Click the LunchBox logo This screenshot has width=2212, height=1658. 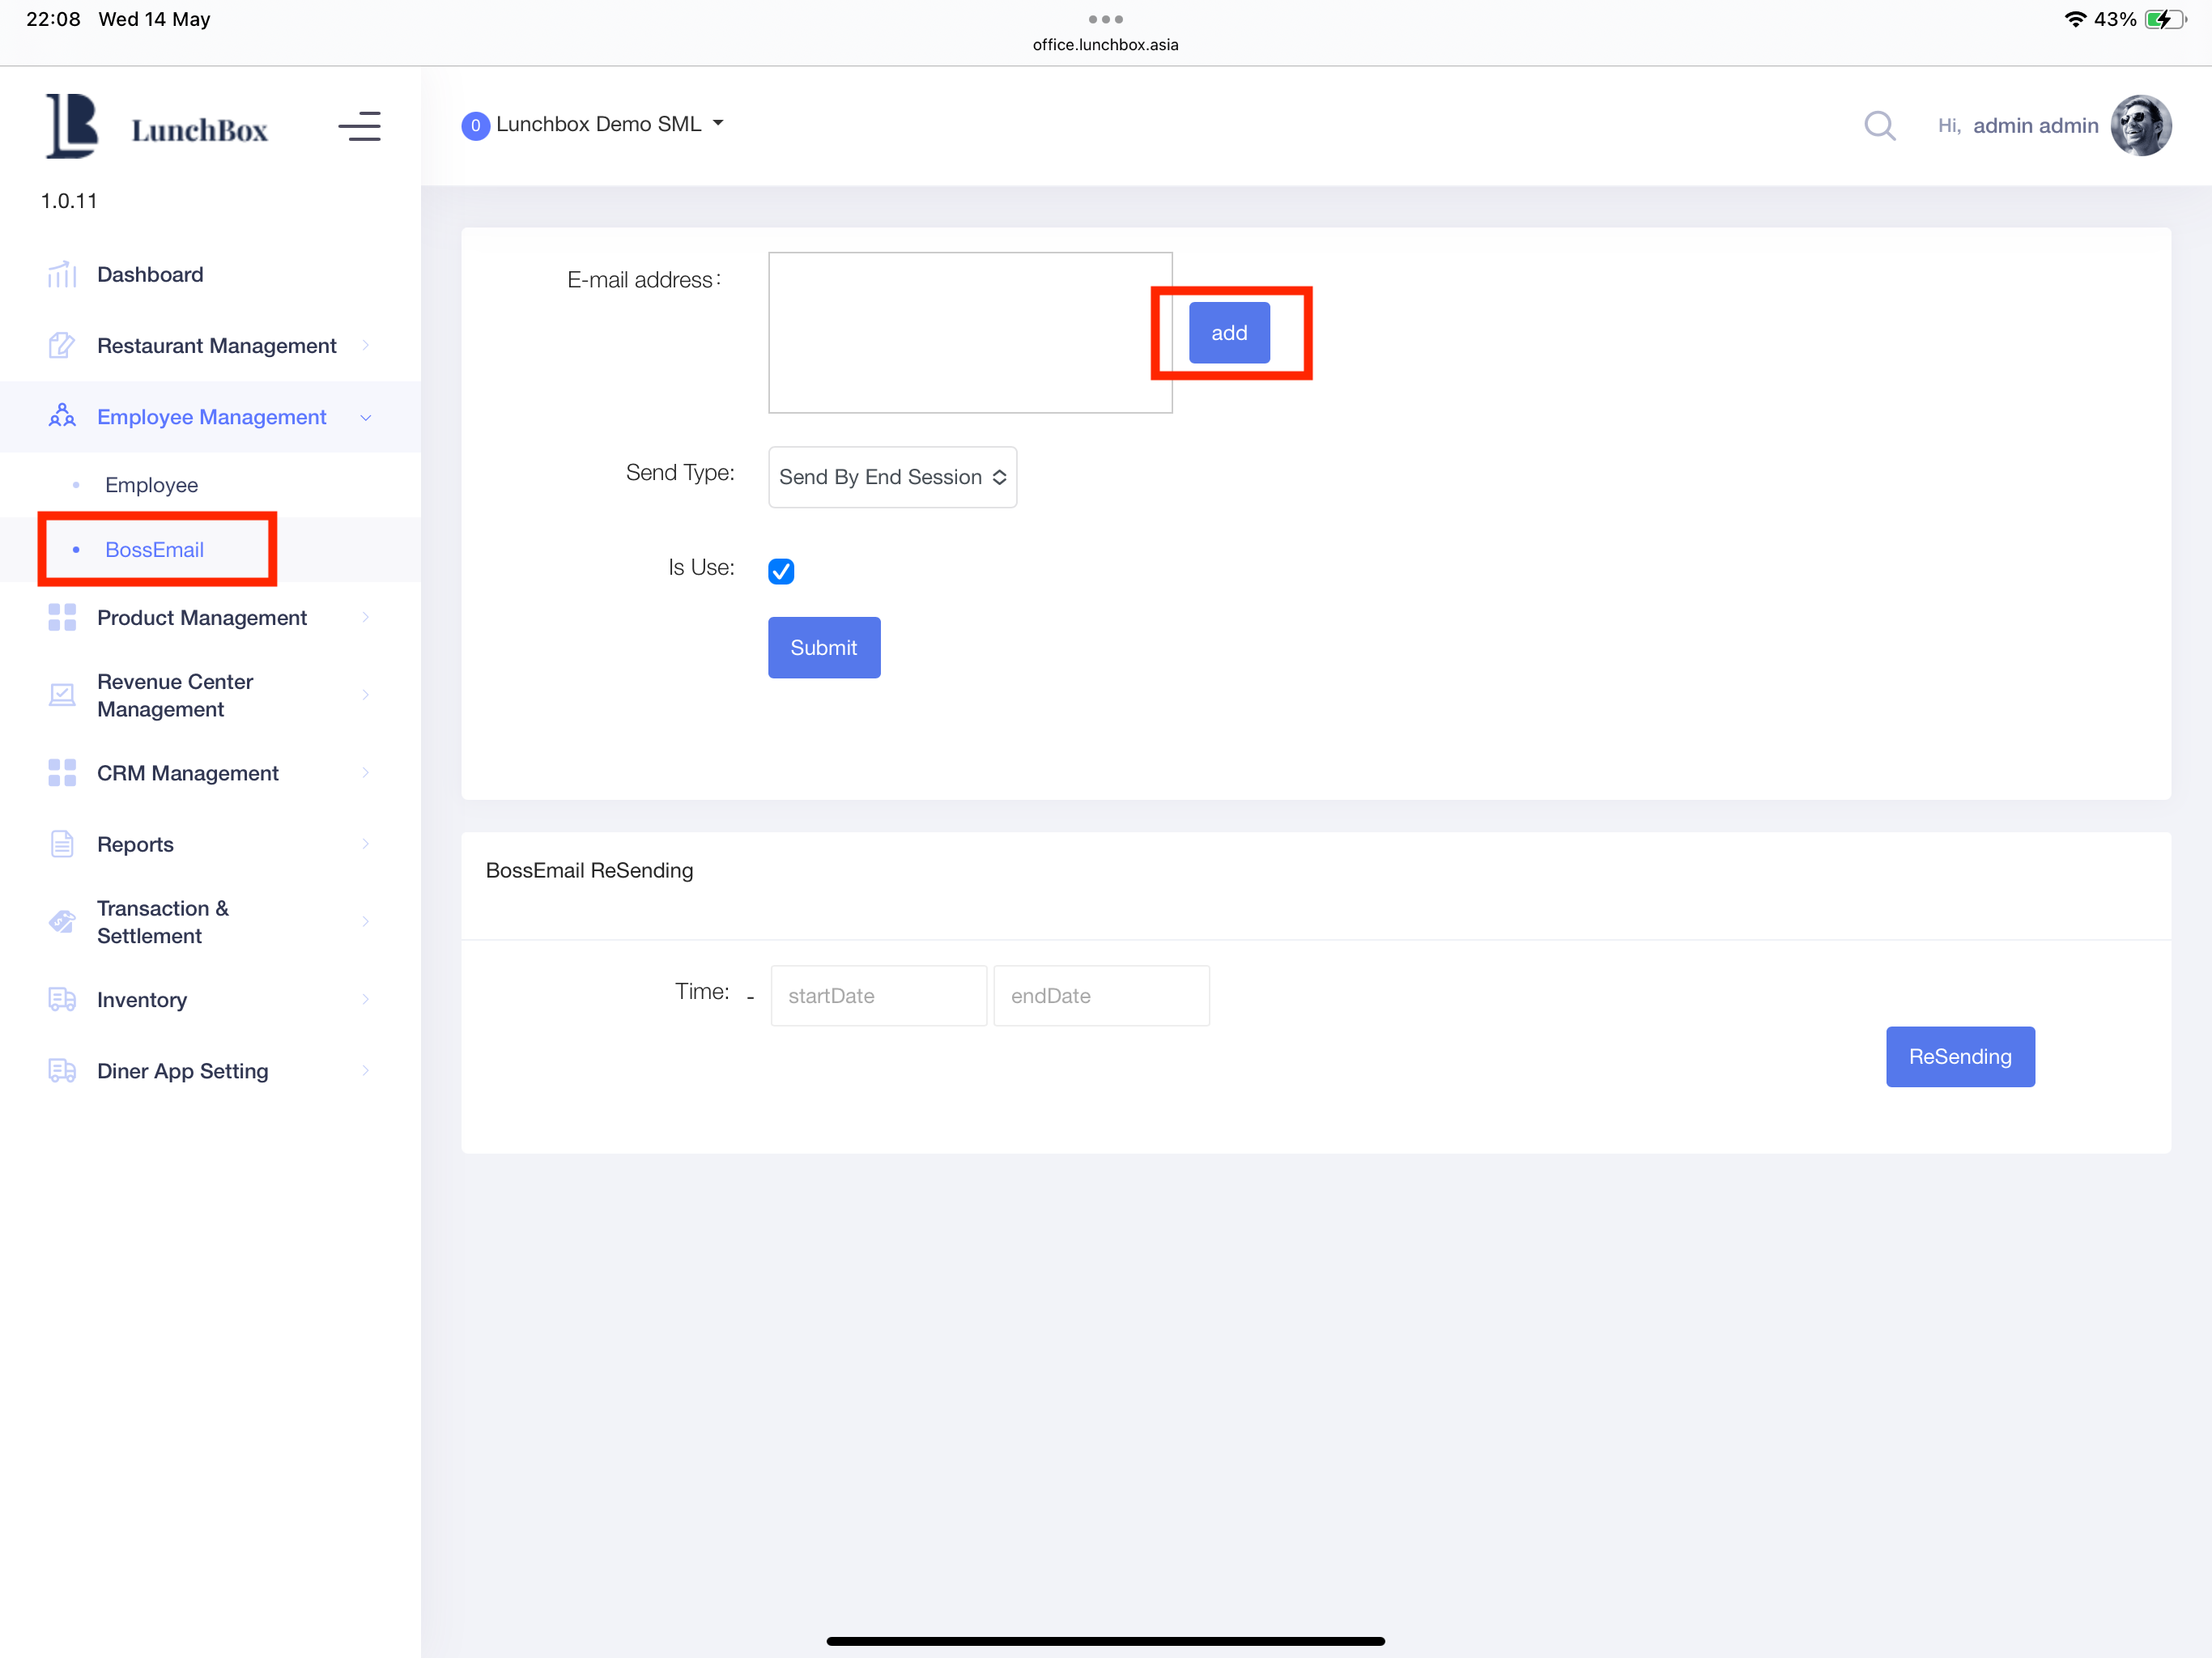click(x=157, y=127)
